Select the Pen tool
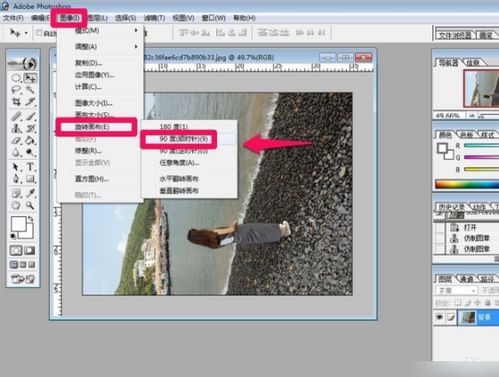This screenshot has height=377, width=499. click(16, 179)
